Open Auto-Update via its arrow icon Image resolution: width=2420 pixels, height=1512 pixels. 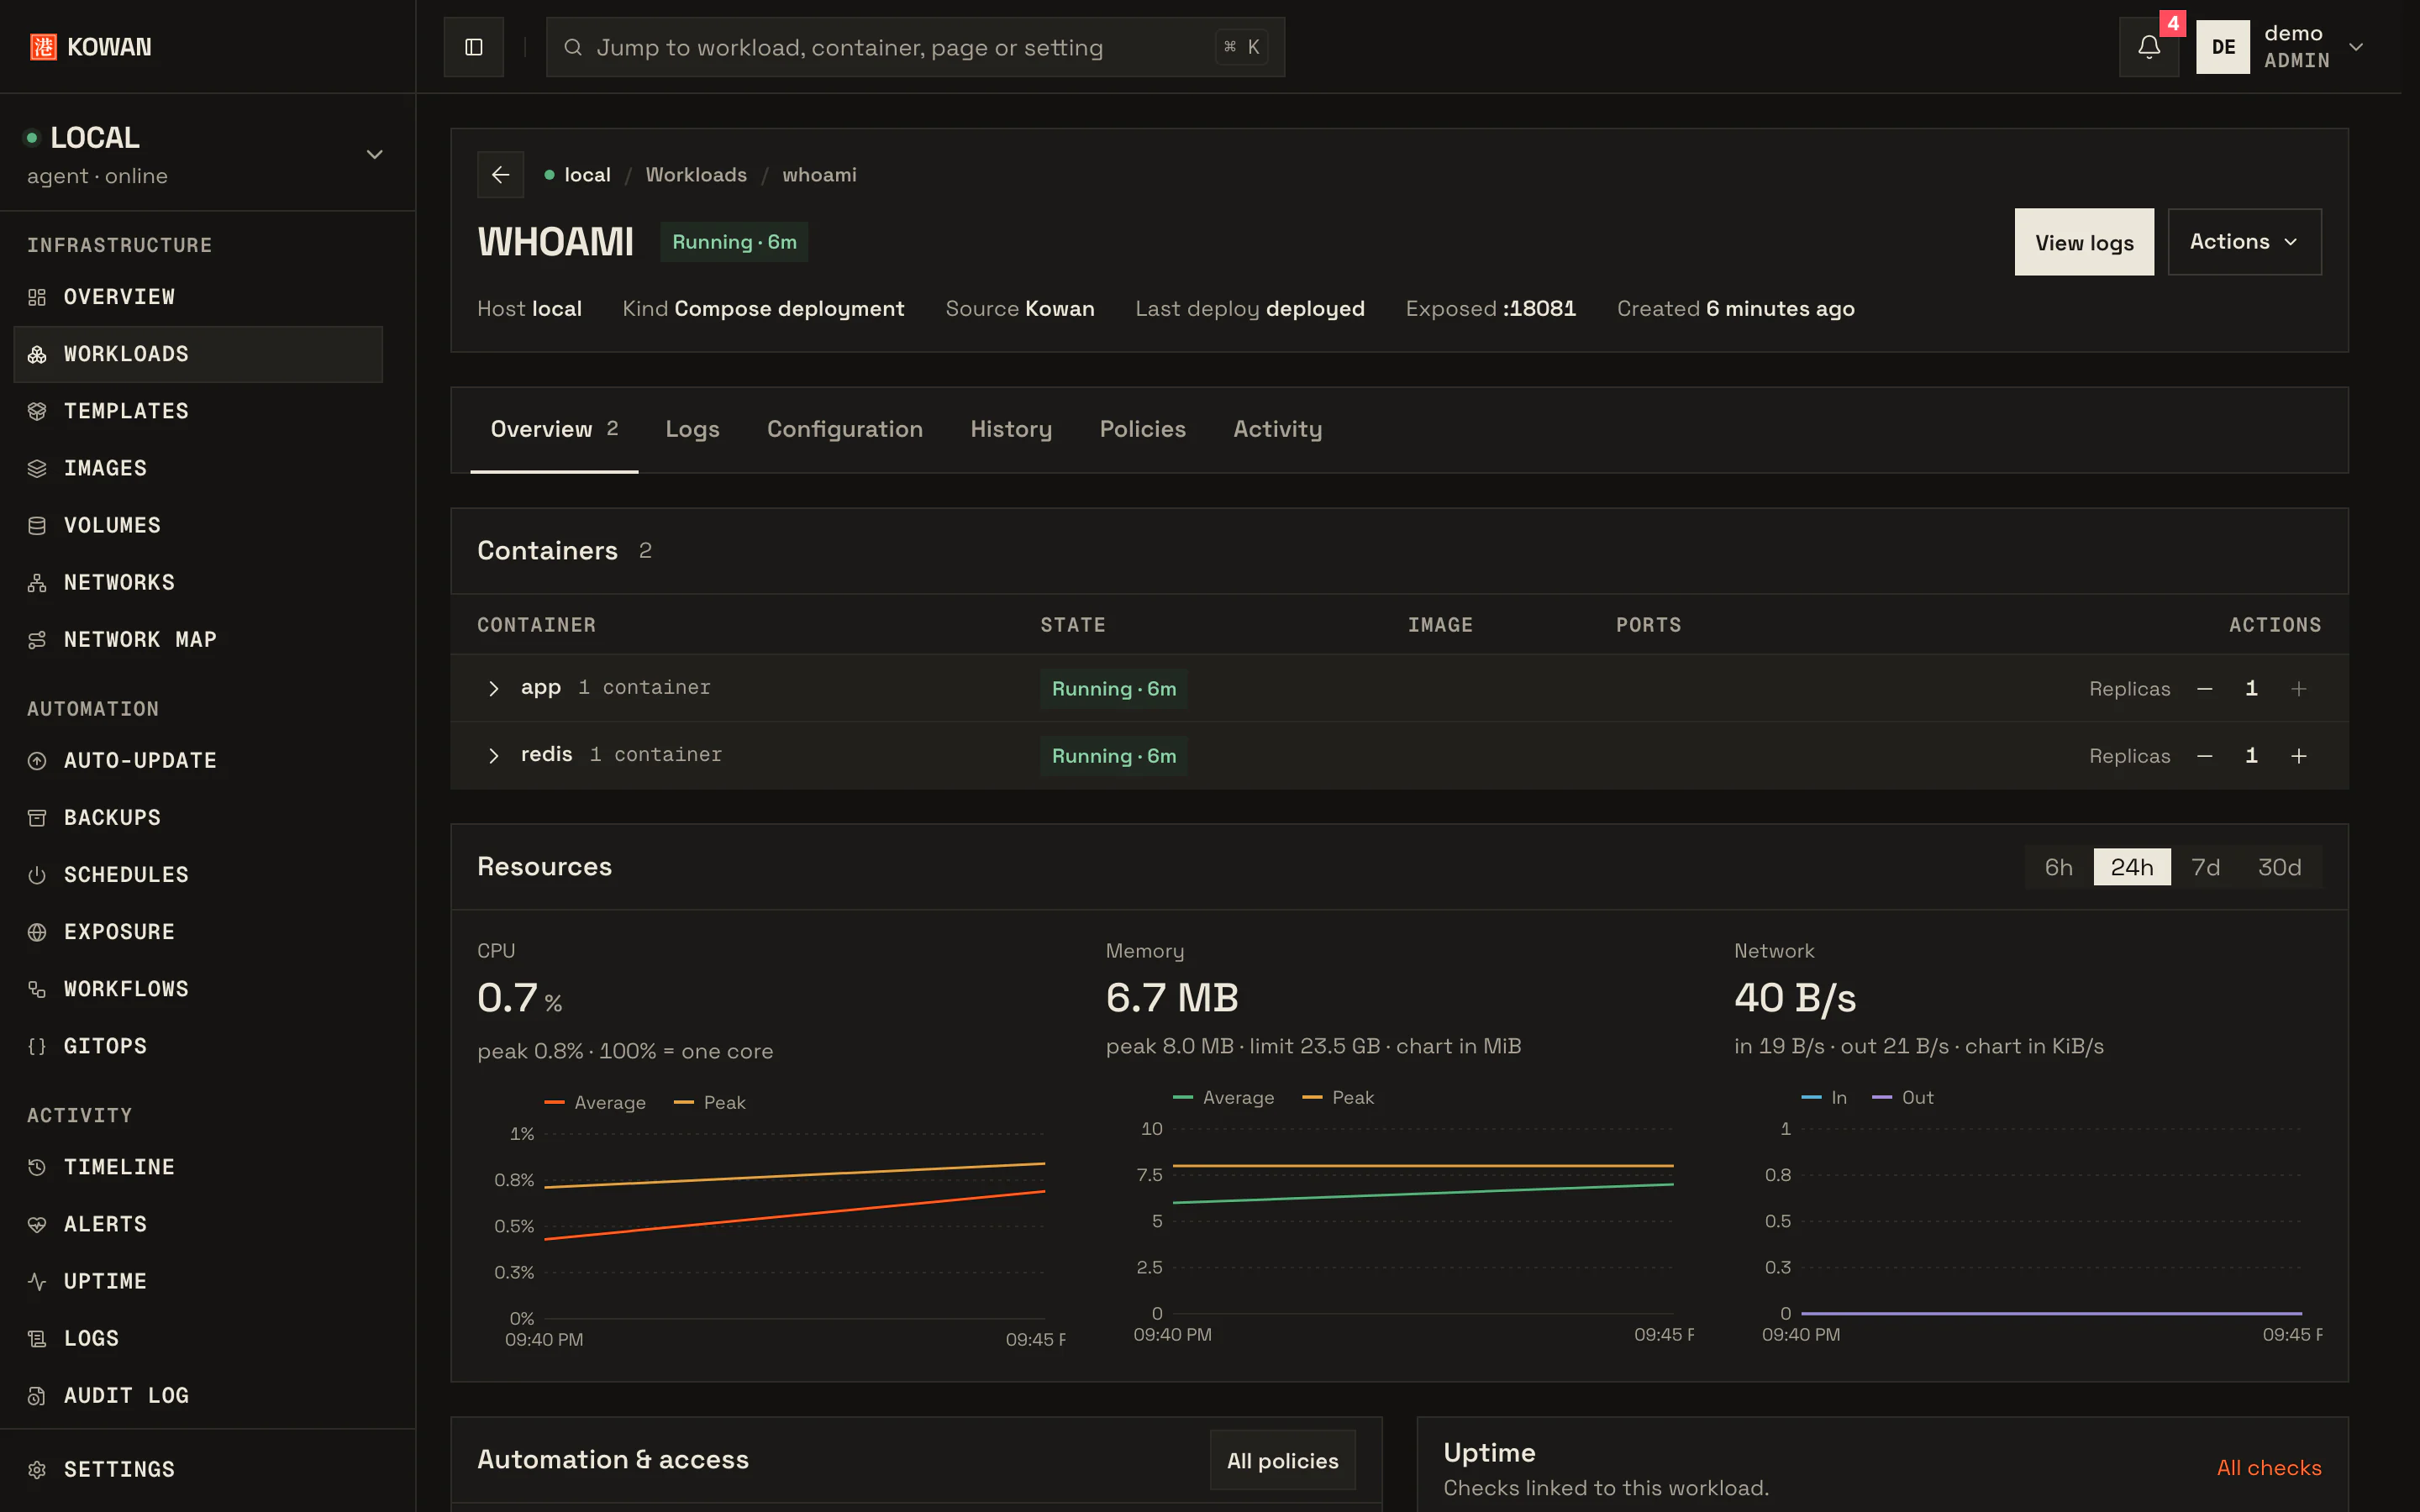pos(37,760)
